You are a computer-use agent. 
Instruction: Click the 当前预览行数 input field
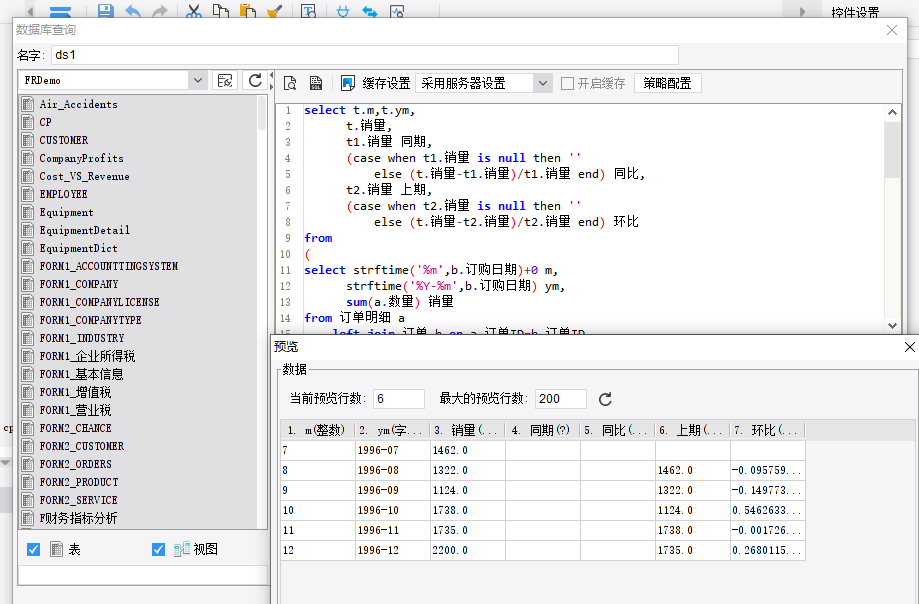[x=399, y=399]
